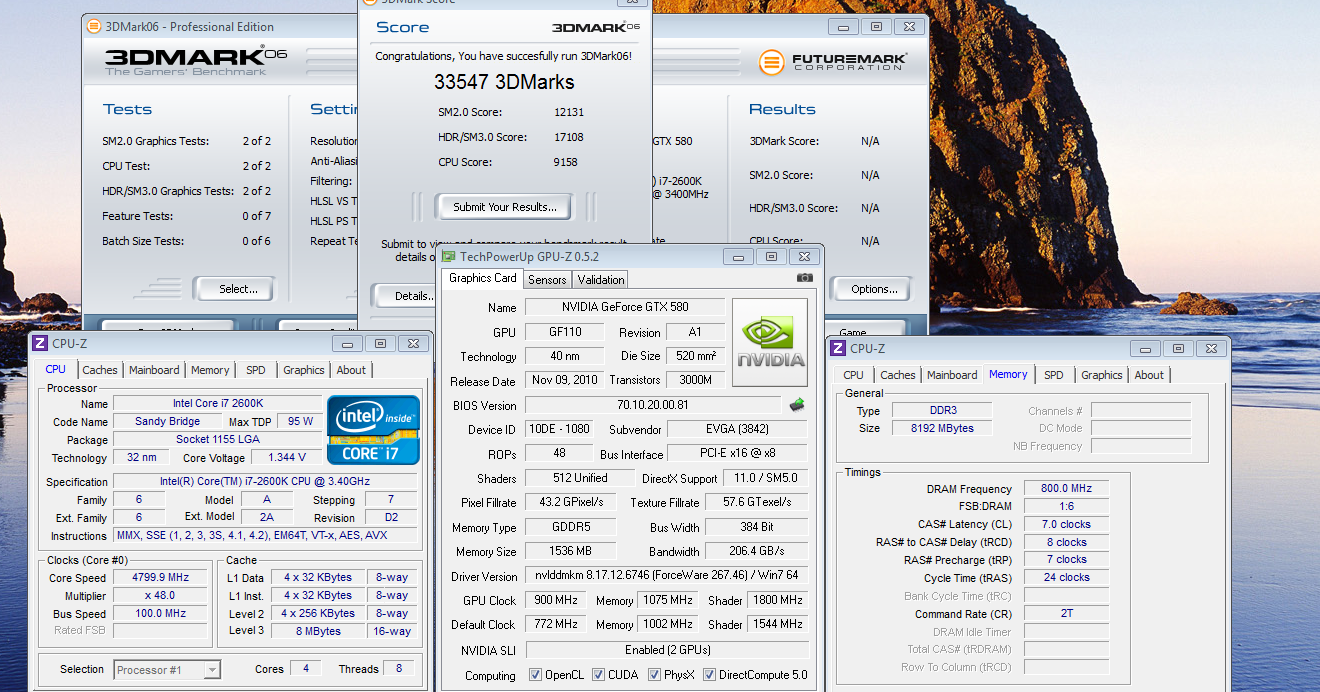Screen dimensions: 1320x692
Task: Switch to the Validation tab in GPU-Z
Action: [601, 280]
